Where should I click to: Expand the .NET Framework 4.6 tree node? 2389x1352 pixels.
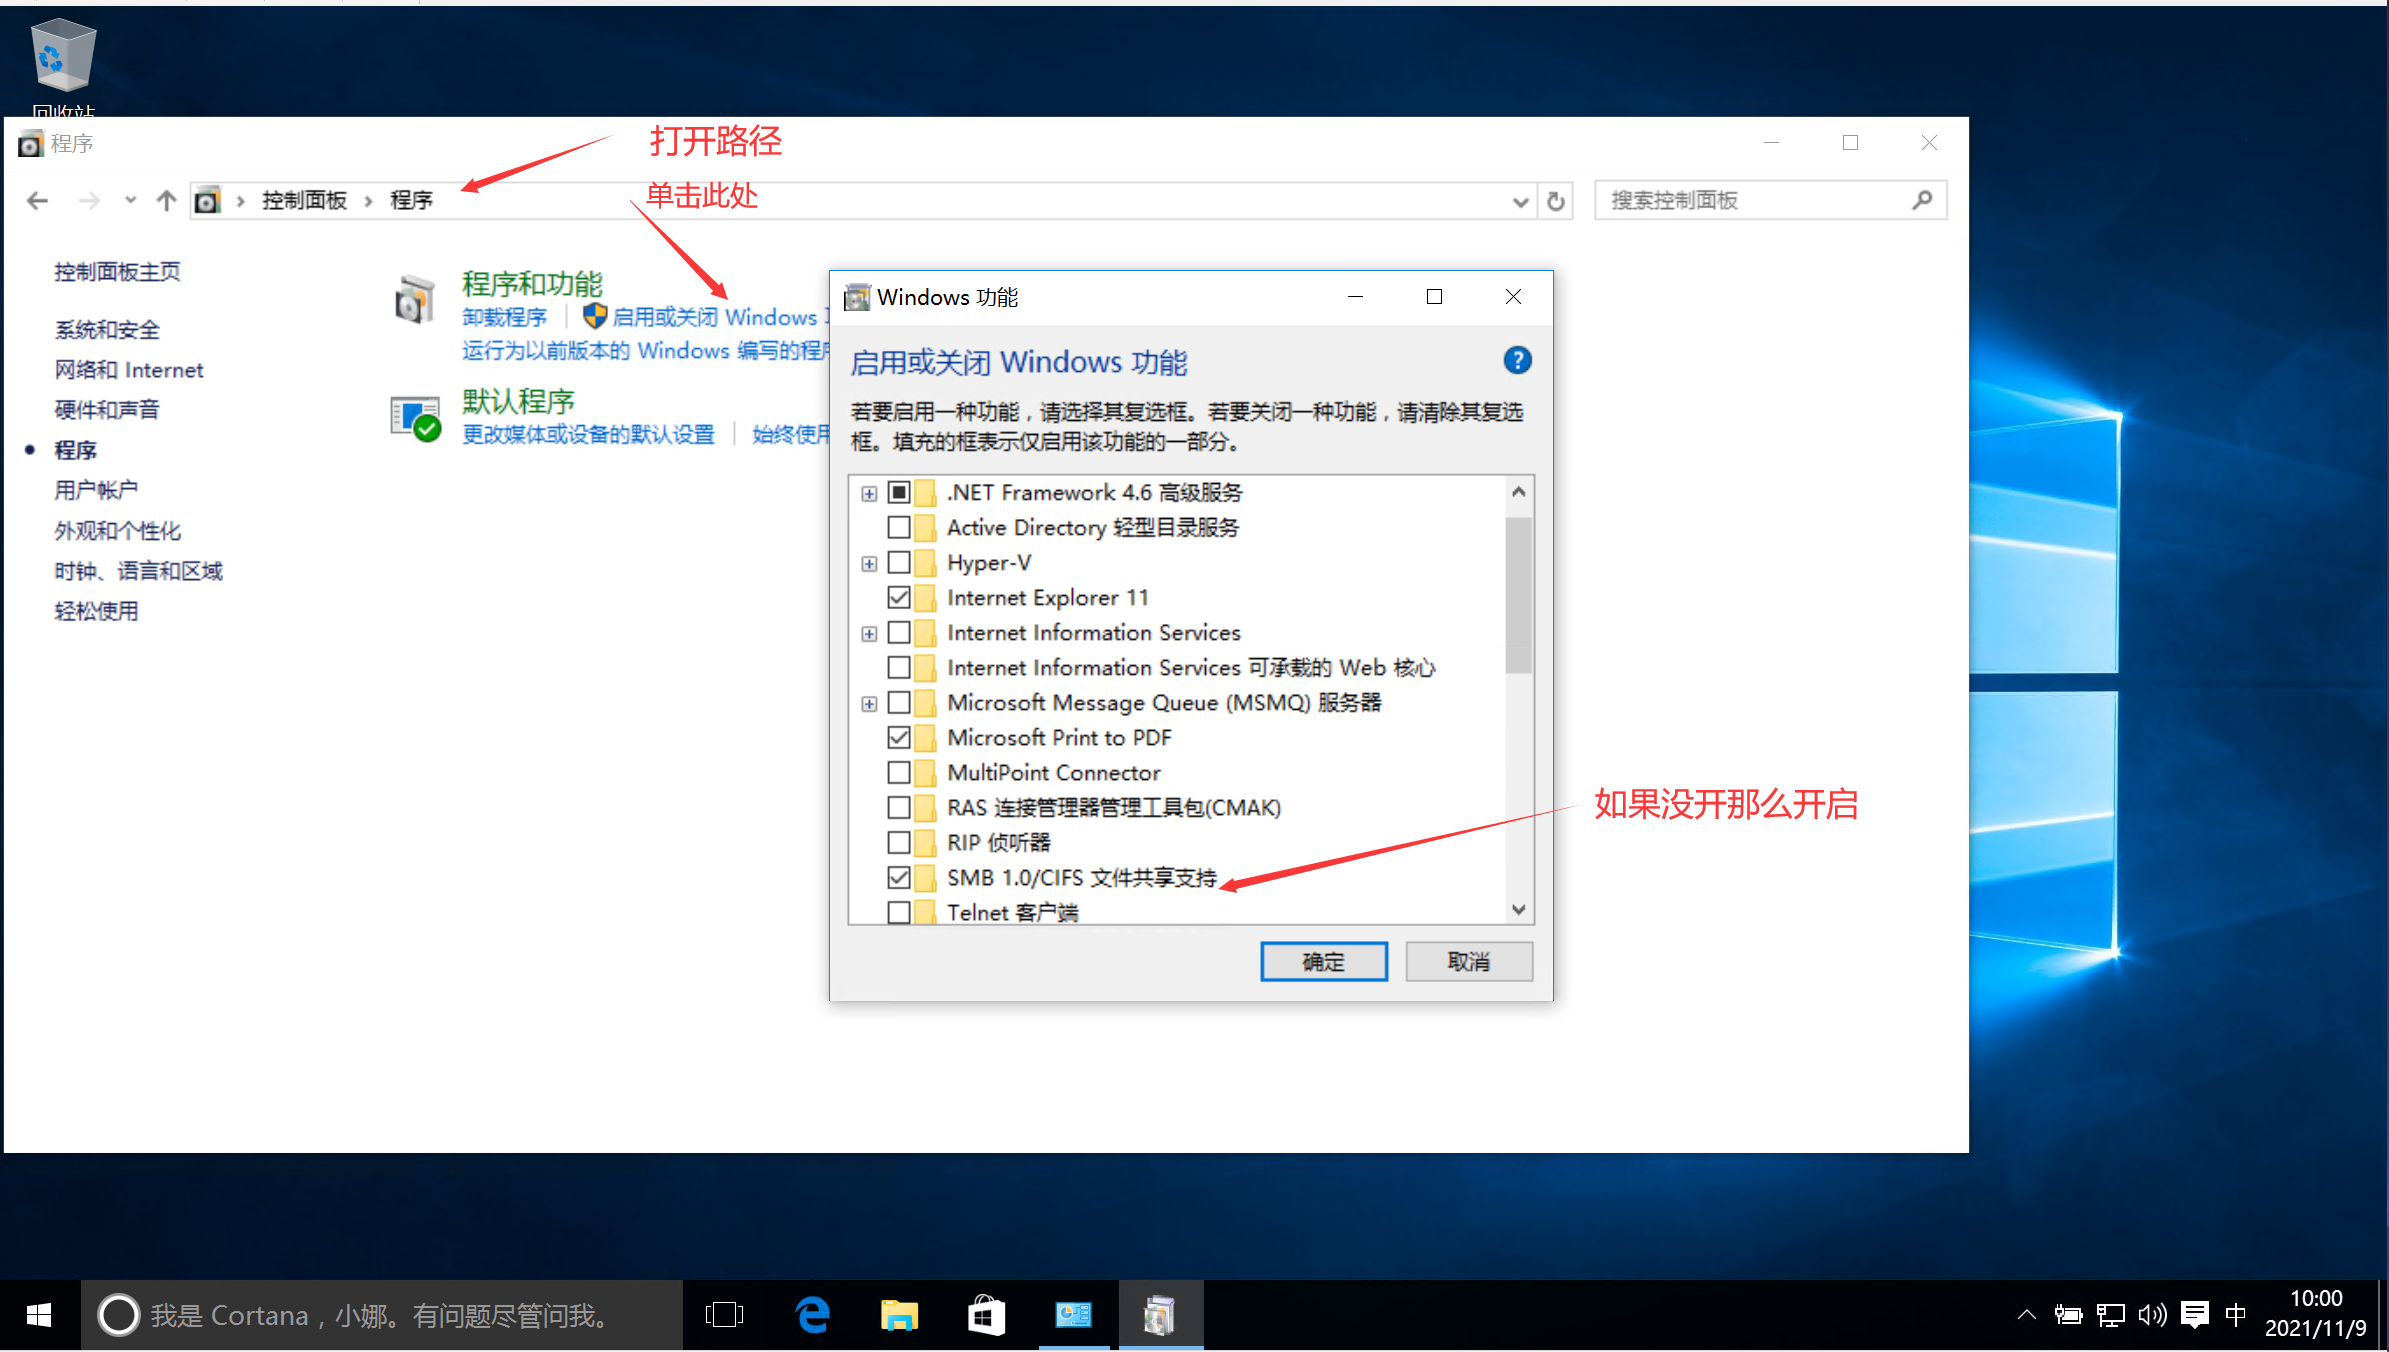(869, 493)
